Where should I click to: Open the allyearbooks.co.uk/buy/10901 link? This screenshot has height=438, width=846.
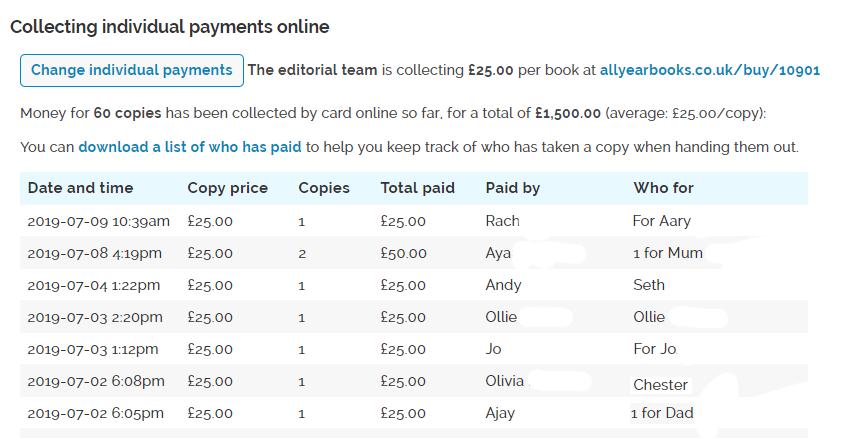click(x=710, y=70)
